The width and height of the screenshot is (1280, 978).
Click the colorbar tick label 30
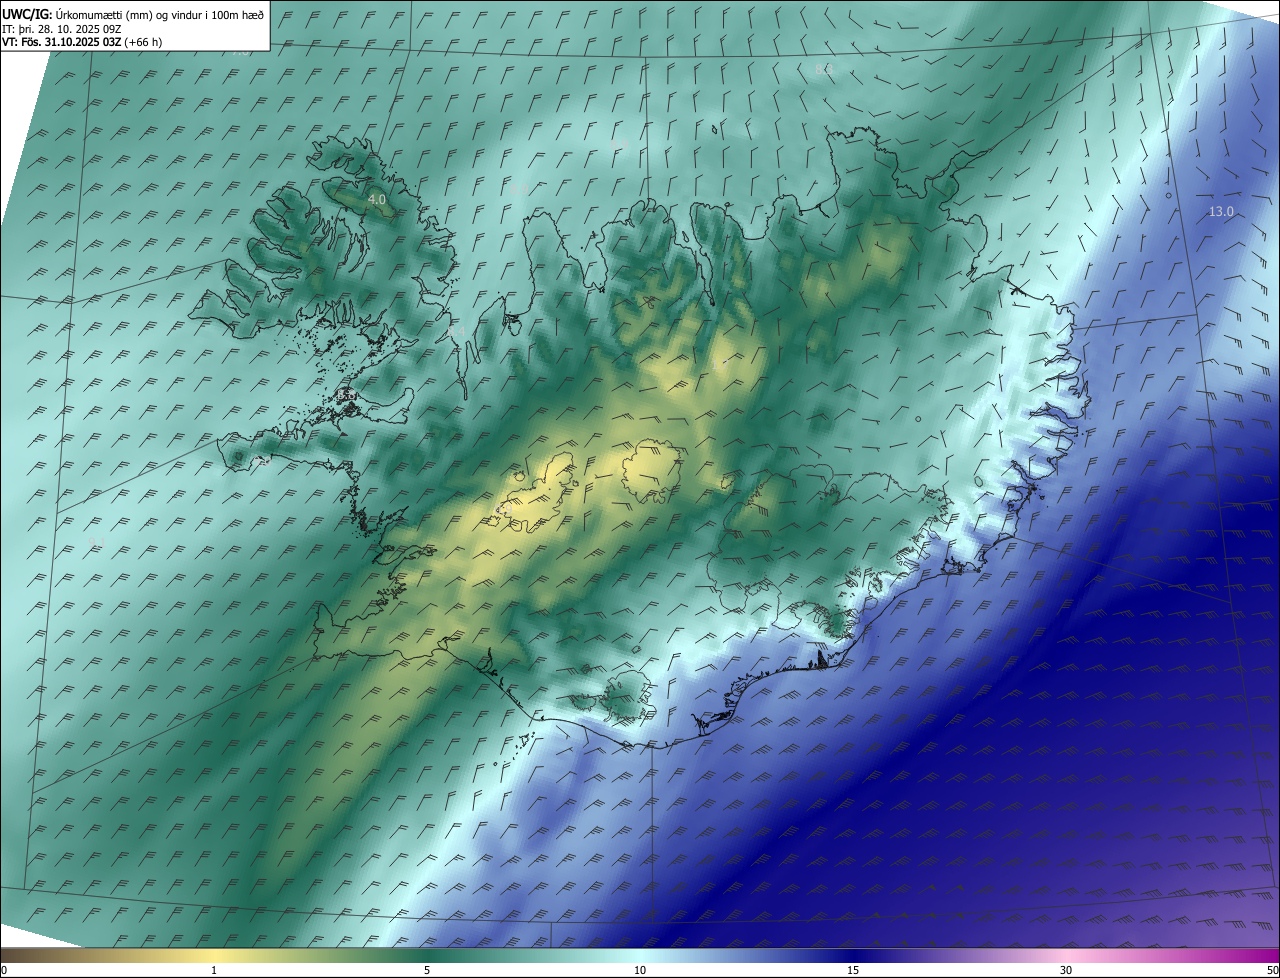pyautogui.click(x=1066, y=970)
